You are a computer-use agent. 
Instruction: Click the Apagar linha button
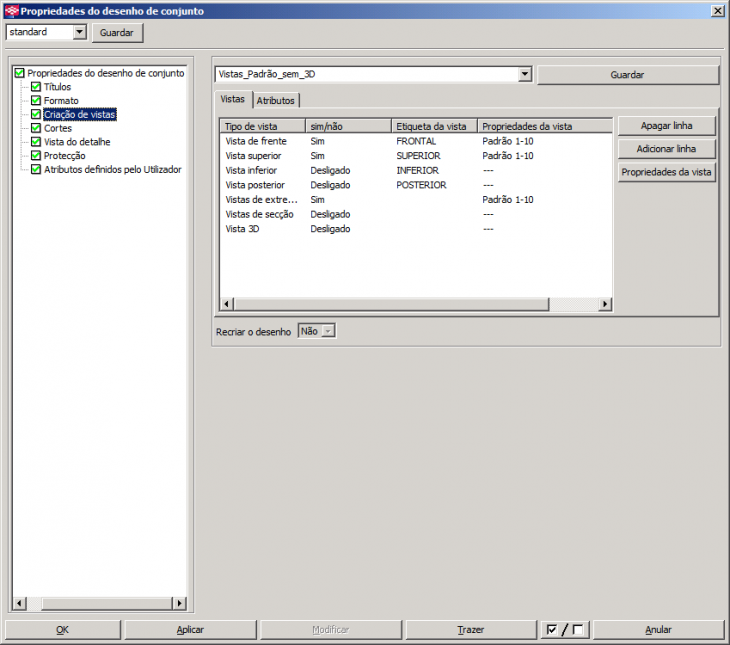pyautogui.click(x=667, y=126)
